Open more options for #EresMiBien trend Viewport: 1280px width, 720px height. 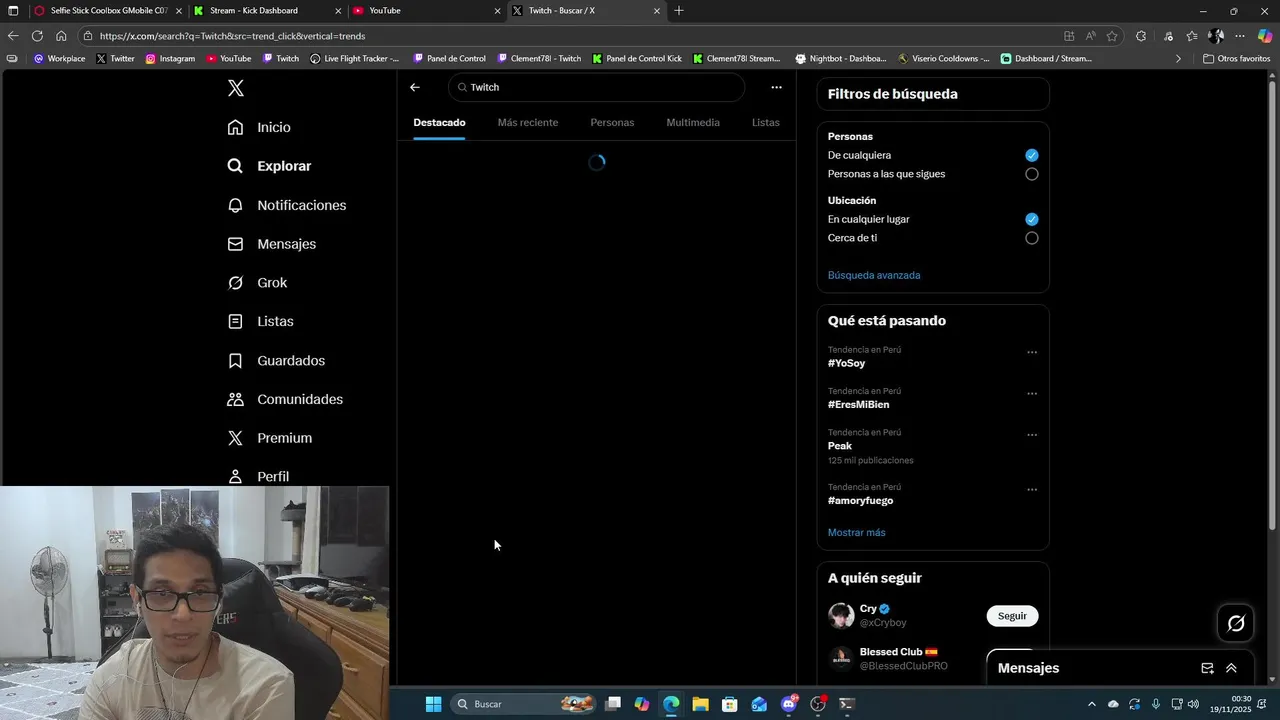[x=1032, y=393]
